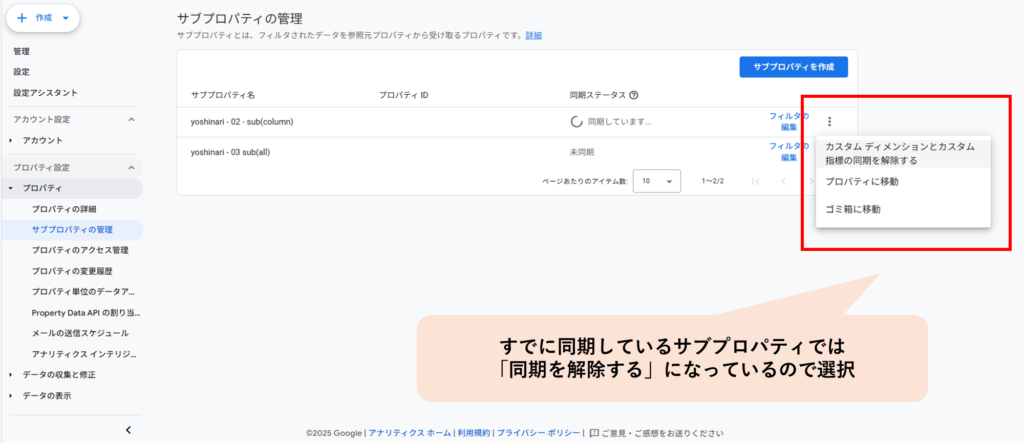Image resolution: width=1024 pixels, height=443 pixels.
Task: Collapse the sidebar with the chevron icon
Action: pyautogui.click(x=128, y=429)
